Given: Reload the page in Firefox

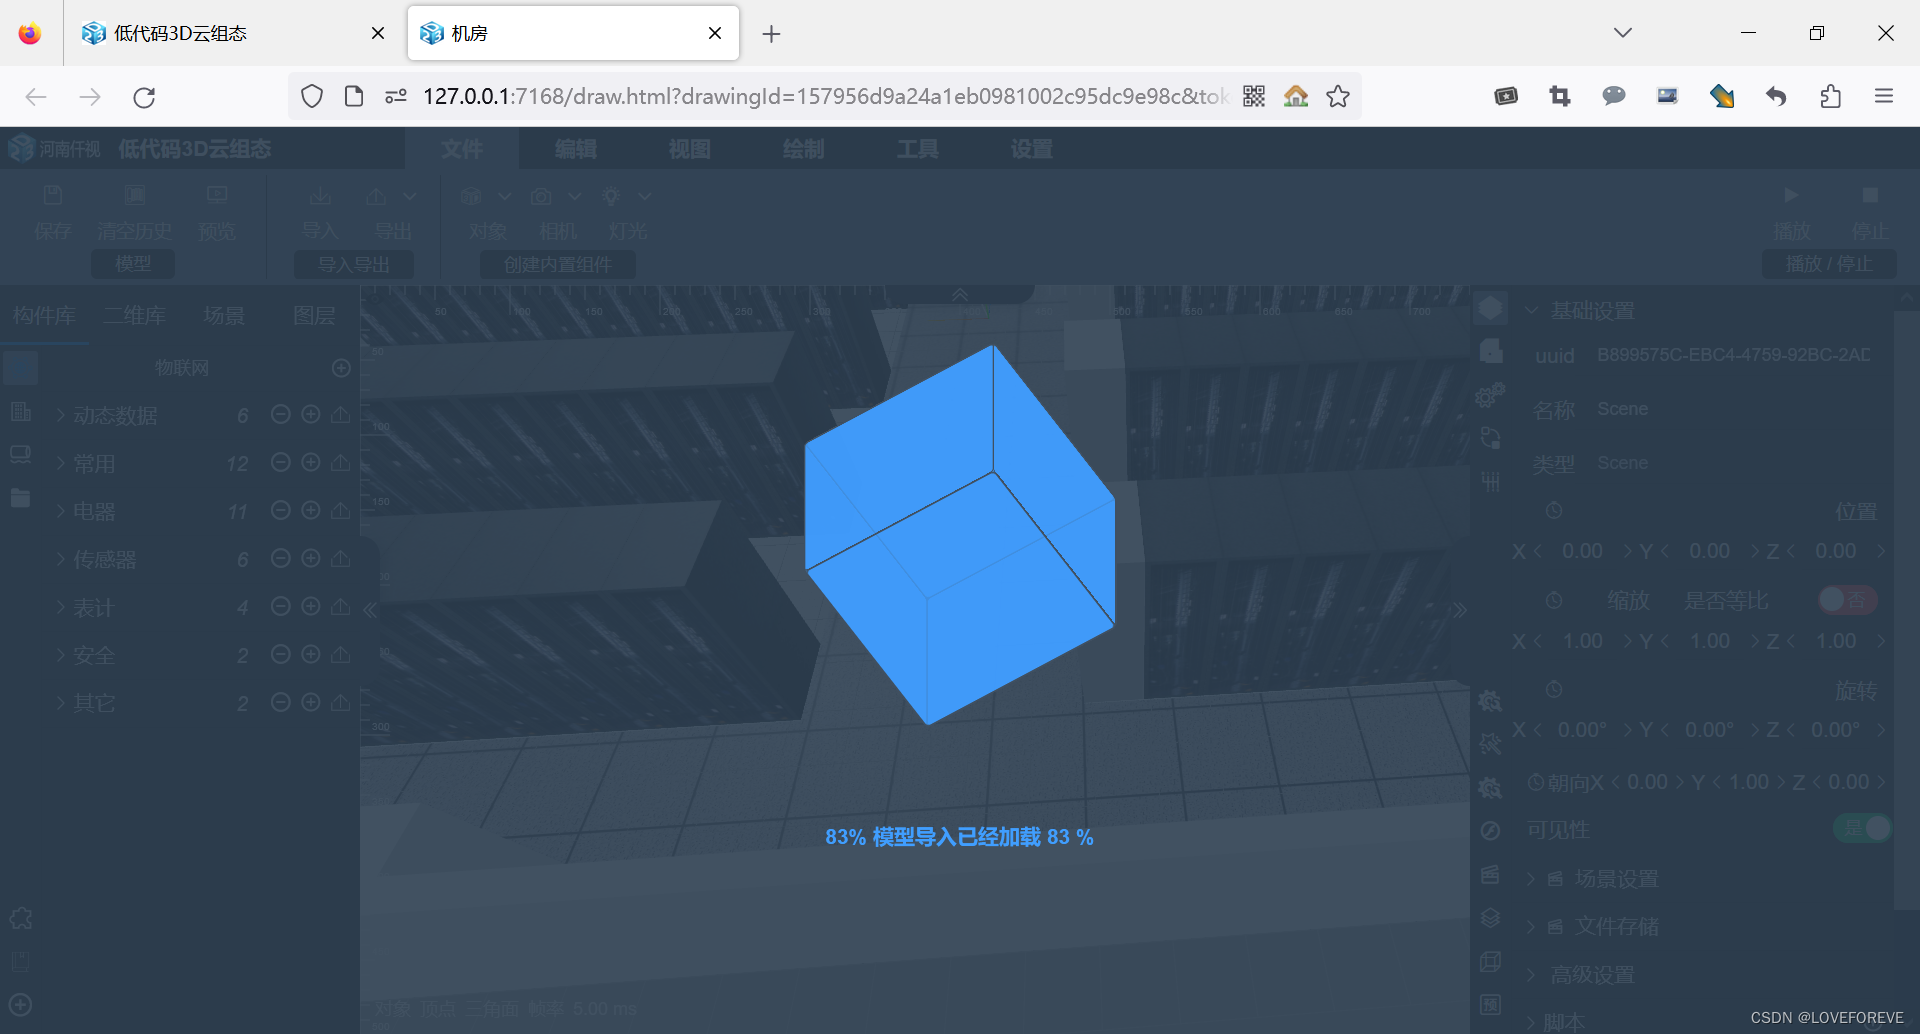Looking at the screenshot, I should 144,97.
